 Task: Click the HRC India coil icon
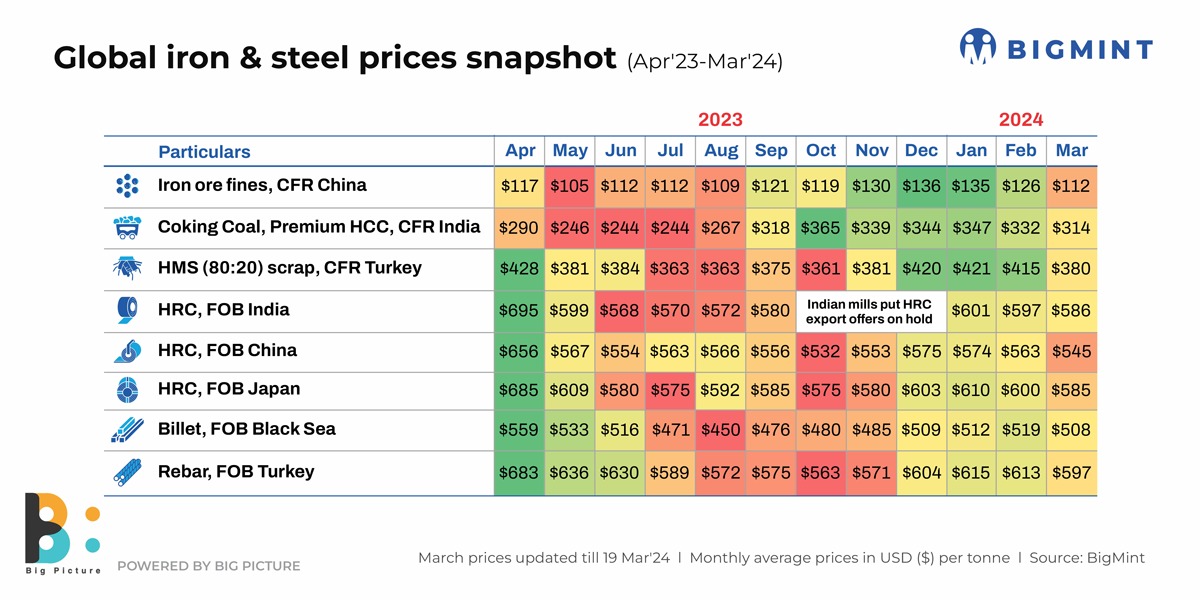click(127, 311)
